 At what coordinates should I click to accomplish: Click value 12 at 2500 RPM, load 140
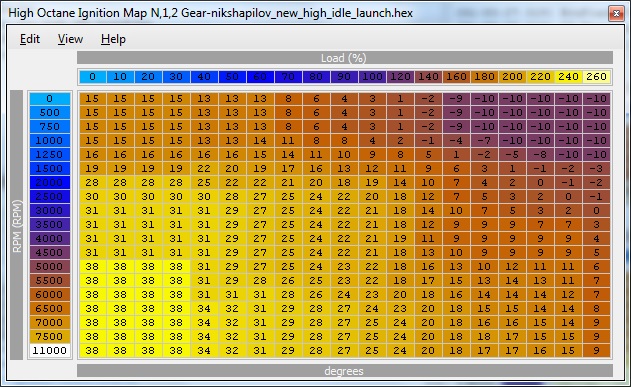(x=428, y=196)
